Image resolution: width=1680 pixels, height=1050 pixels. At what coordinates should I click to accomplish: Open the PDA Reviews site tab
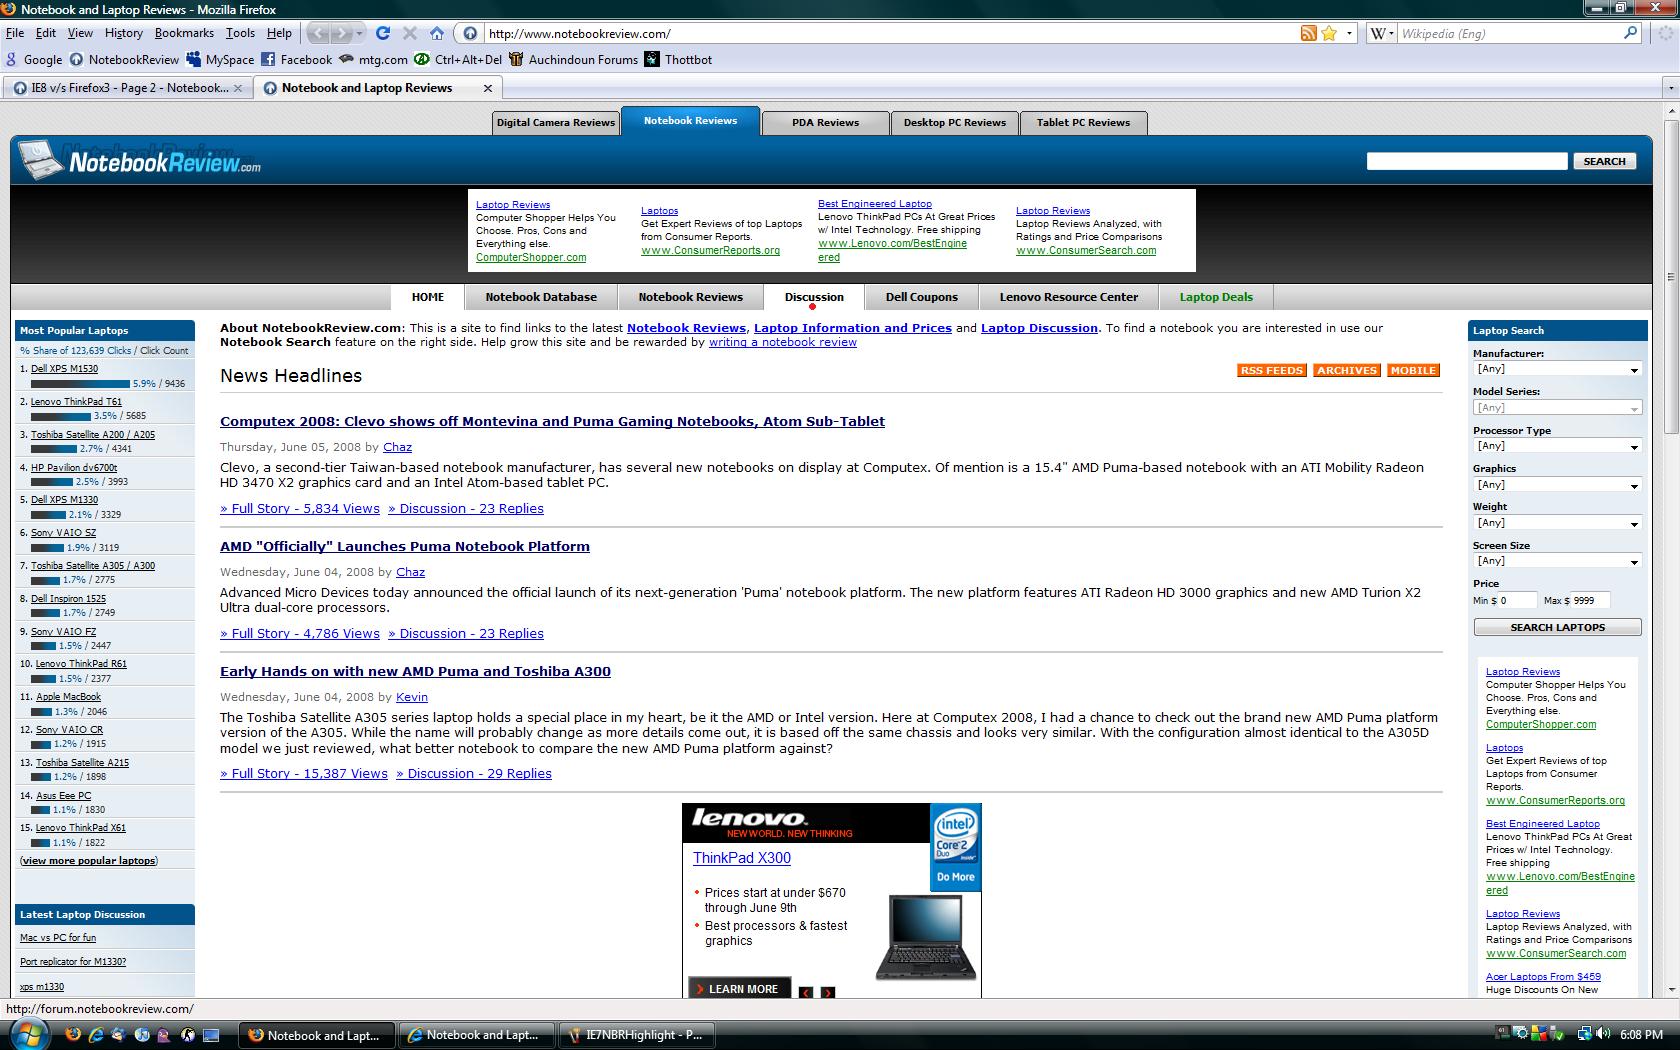825,122
